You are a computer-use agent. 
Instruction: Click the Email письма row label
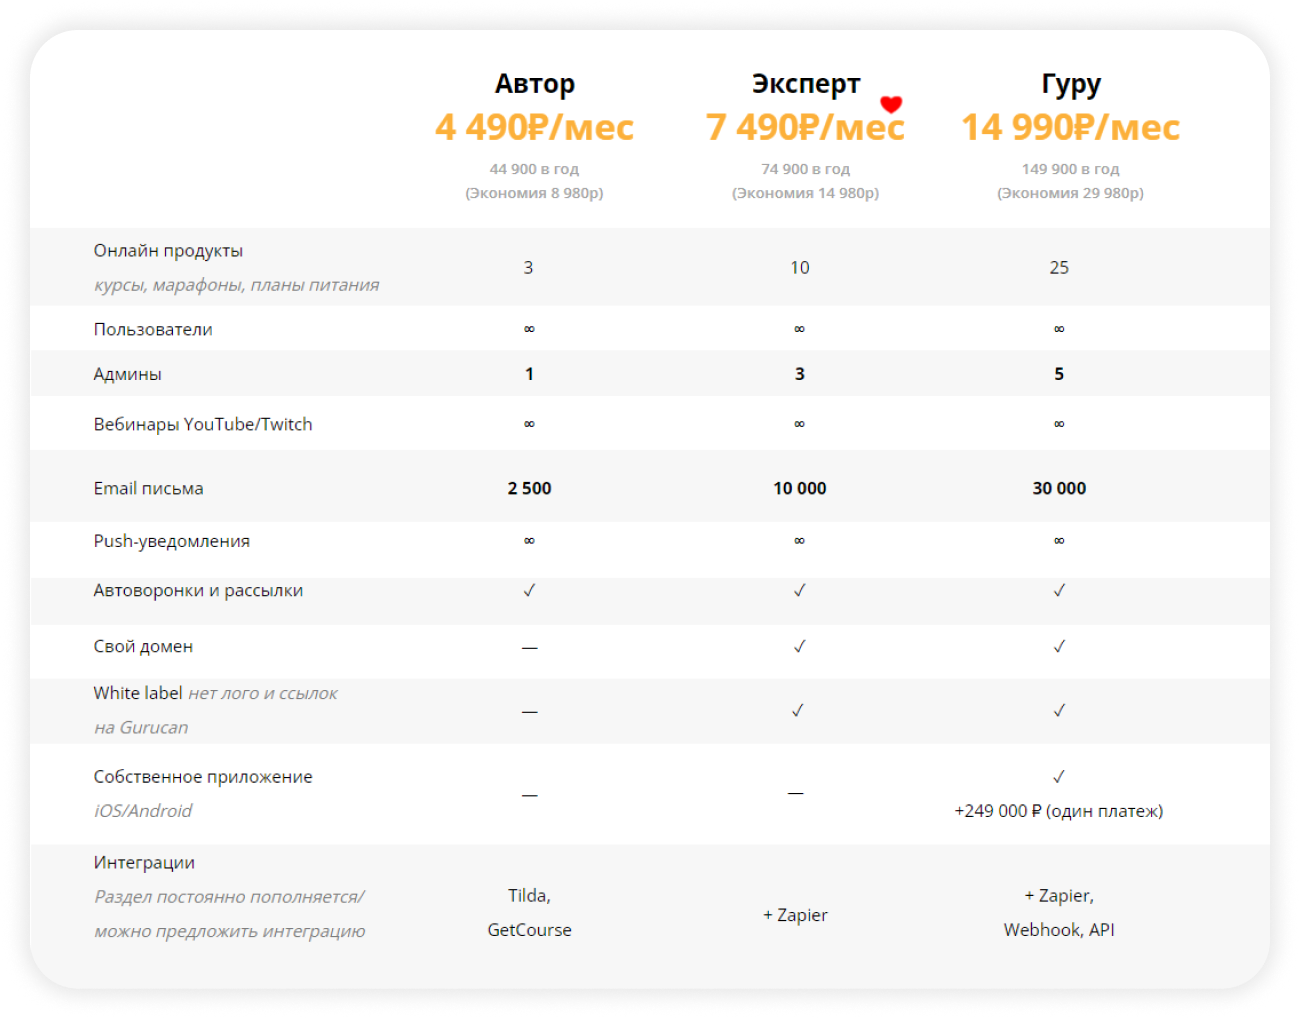148,488
